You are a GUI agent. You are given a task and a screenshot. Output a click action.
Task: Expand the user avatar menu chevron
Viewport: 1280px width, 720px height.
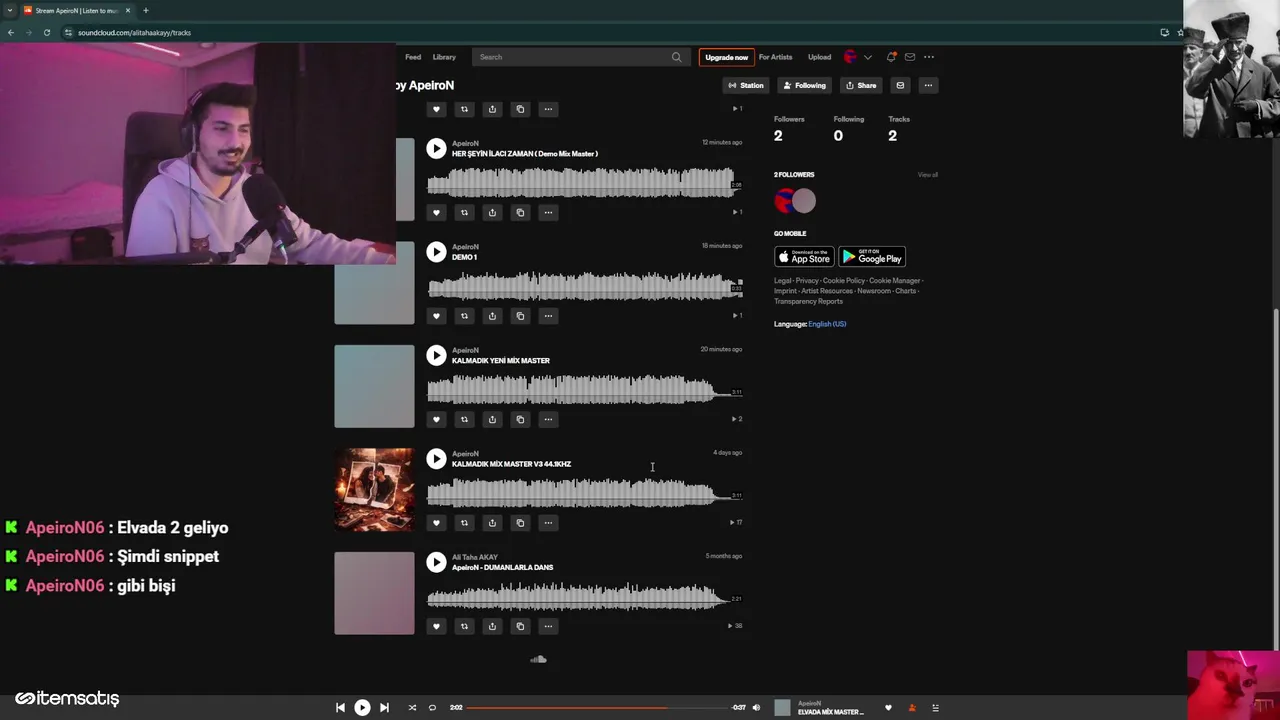coord(868,57)
